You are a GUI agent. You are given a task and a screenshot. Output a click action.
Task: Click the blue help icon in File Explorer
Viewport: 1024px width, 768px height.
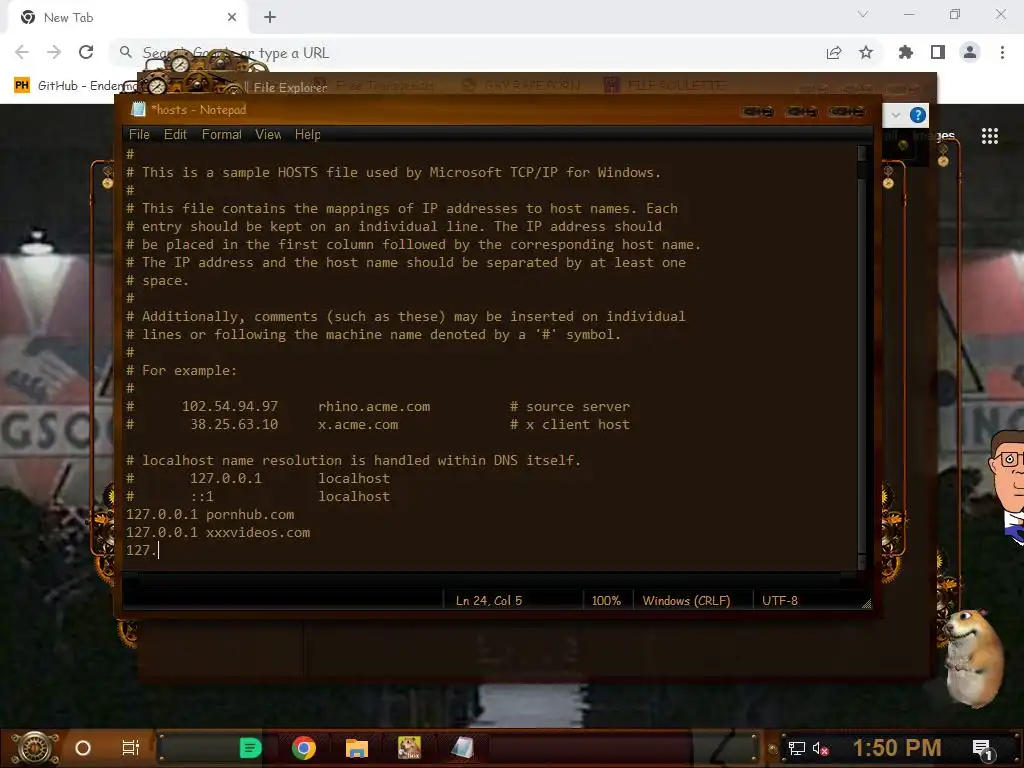[918, 116]
